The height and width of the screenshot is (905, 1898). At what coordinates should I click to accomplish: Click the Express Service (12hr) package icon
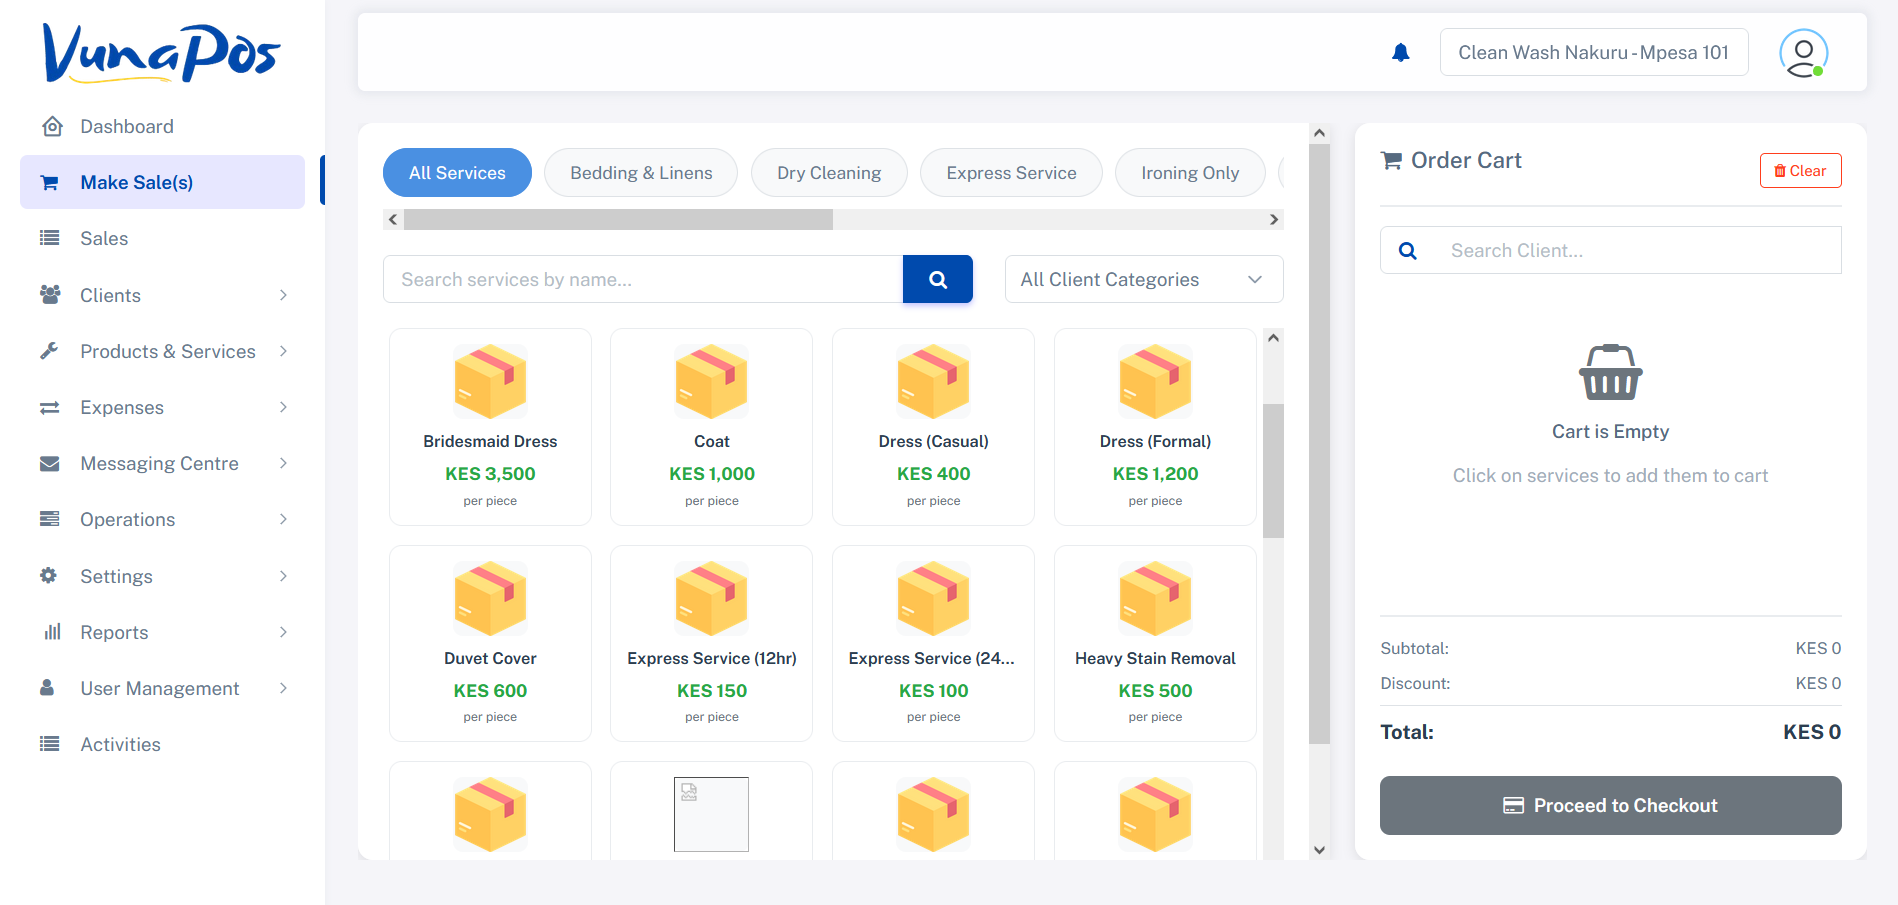point(712,598)
